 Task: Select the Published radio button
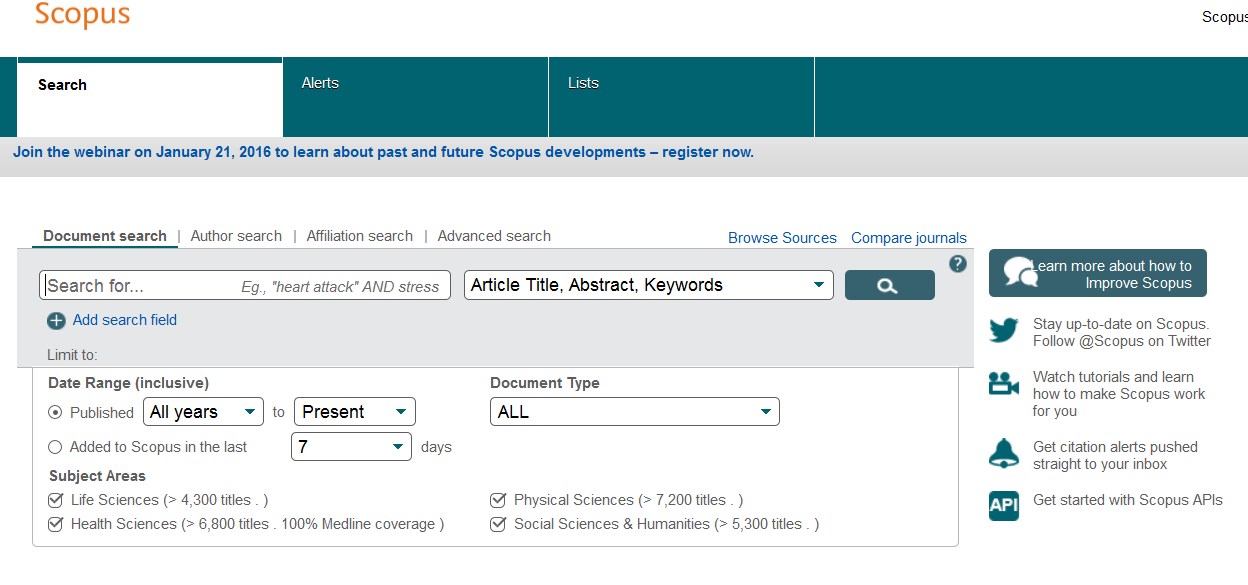(x=55, y=412)
